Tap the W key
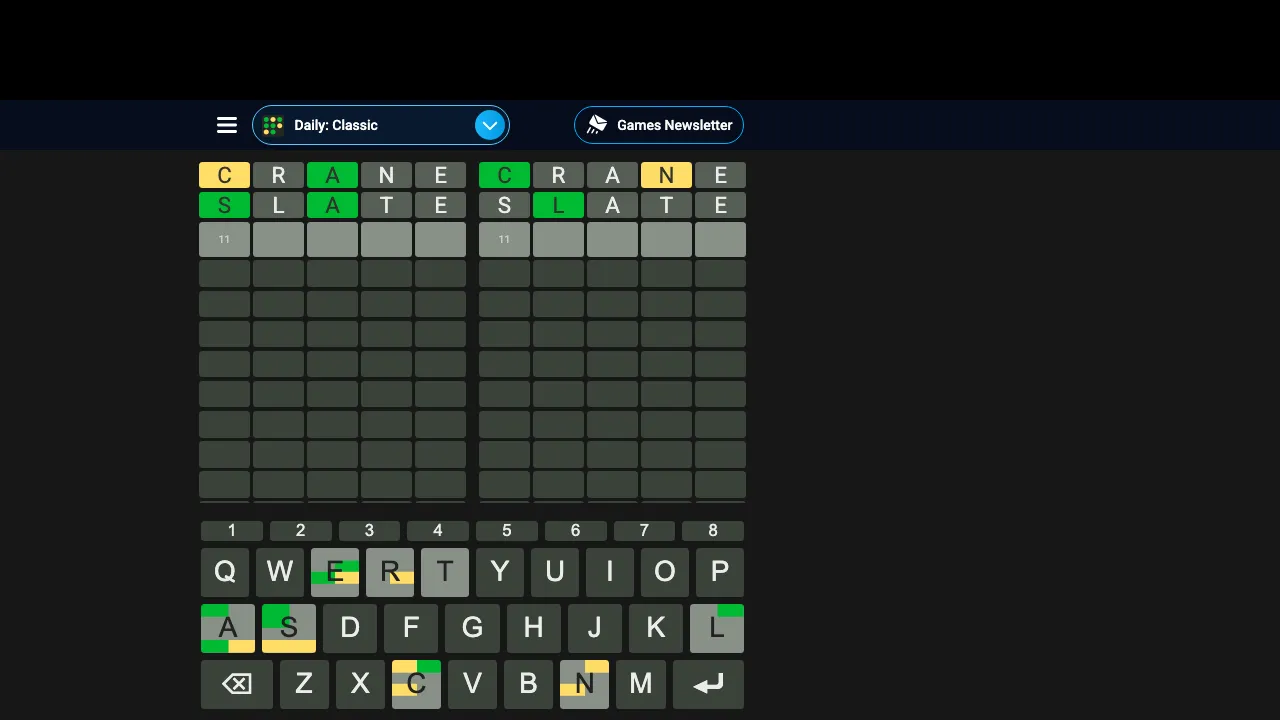1280x720 pixels. click(x=280, y=572)
